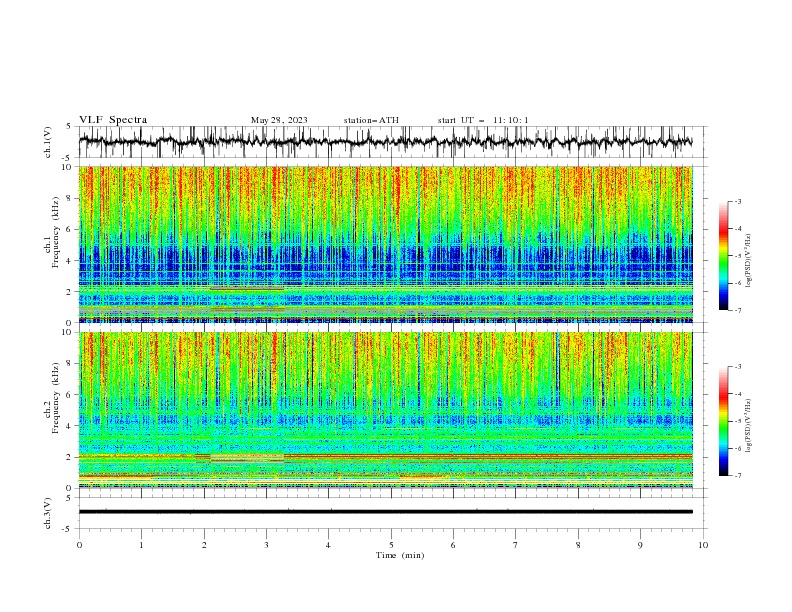This screenshot has height=612, width=792.
Task: Click the "8" kHz tick on ch.2 spectrogram axis
Action: 71,364
